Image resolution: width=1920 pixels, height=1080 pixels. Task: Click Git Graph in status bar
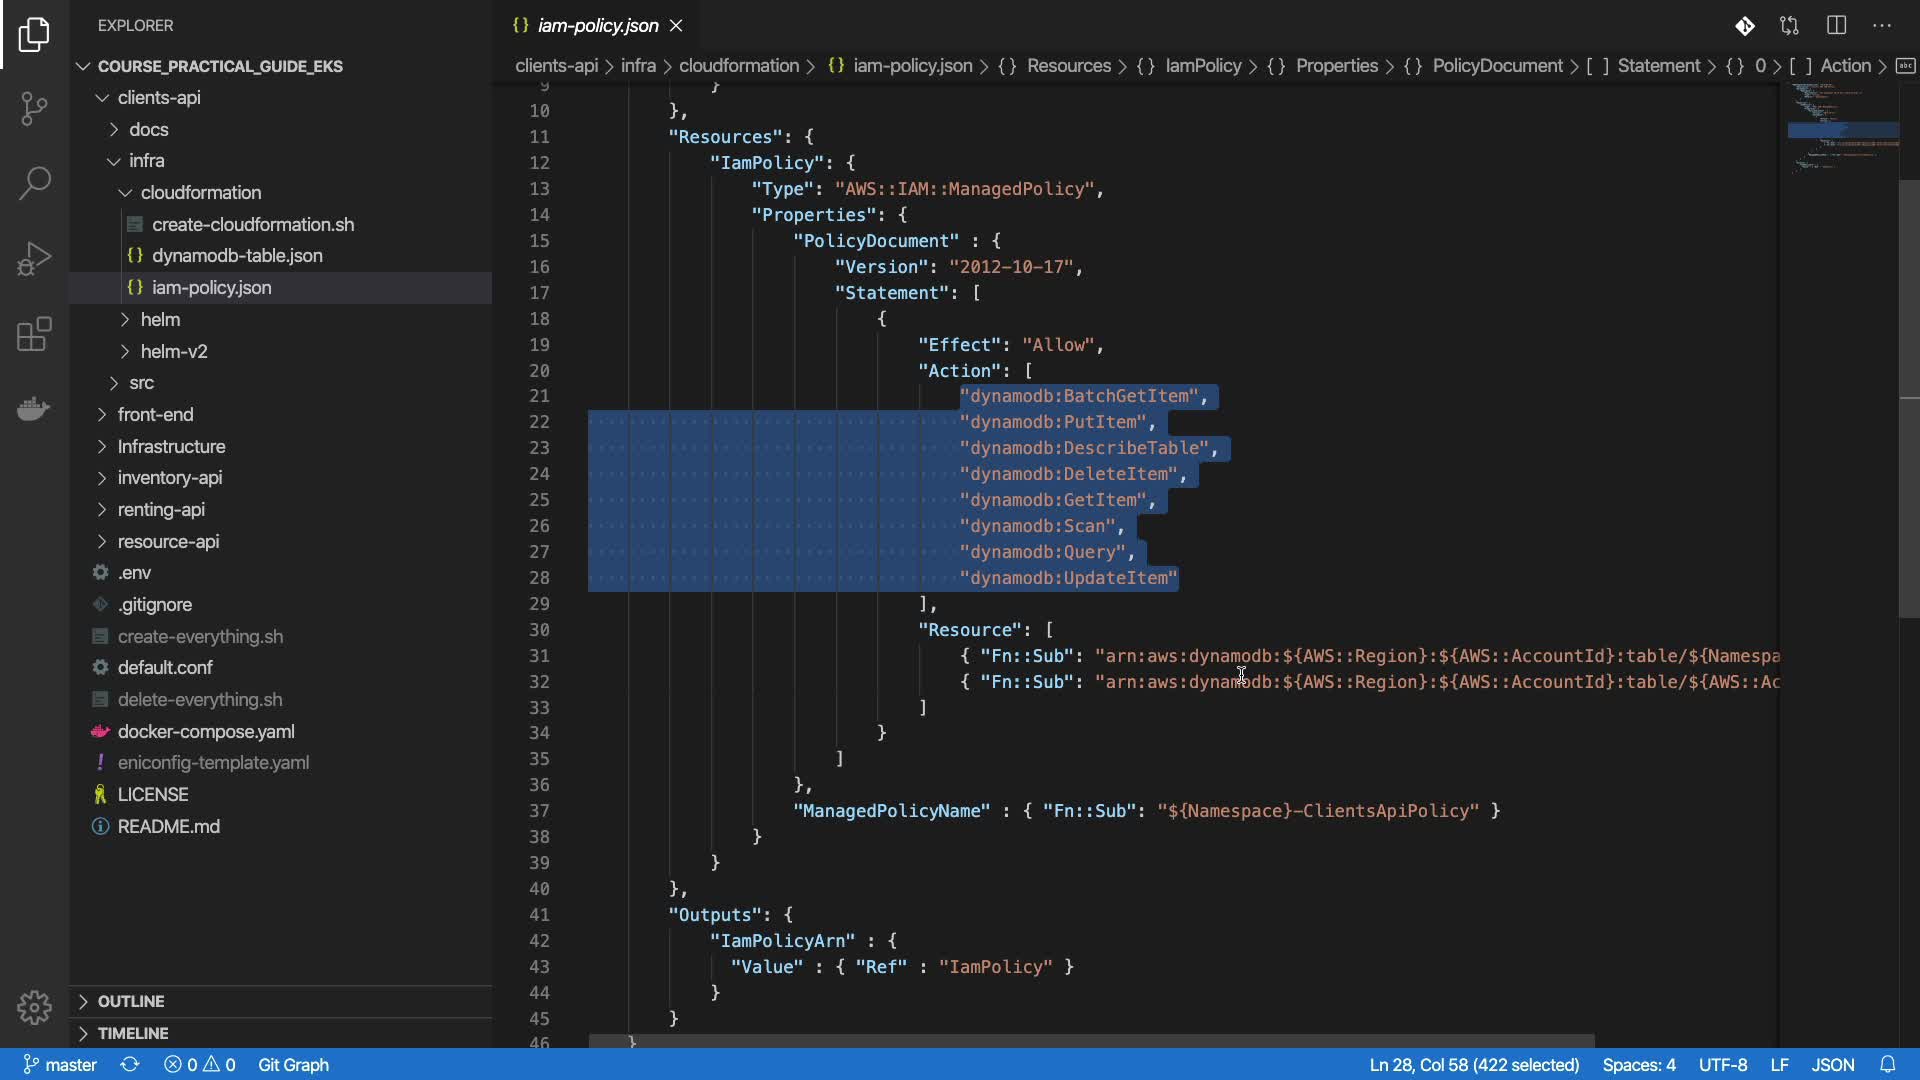tap(293, 1065)
